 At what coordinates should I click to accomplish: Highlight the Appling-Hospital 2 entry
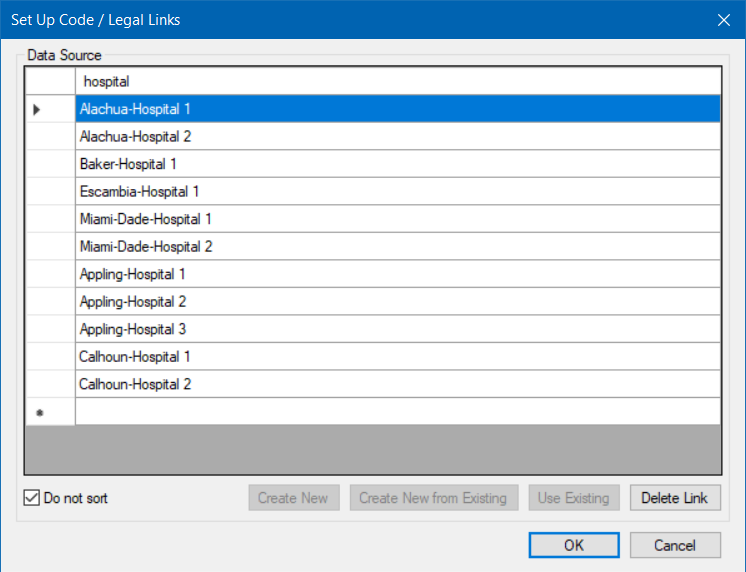[397, 301]
